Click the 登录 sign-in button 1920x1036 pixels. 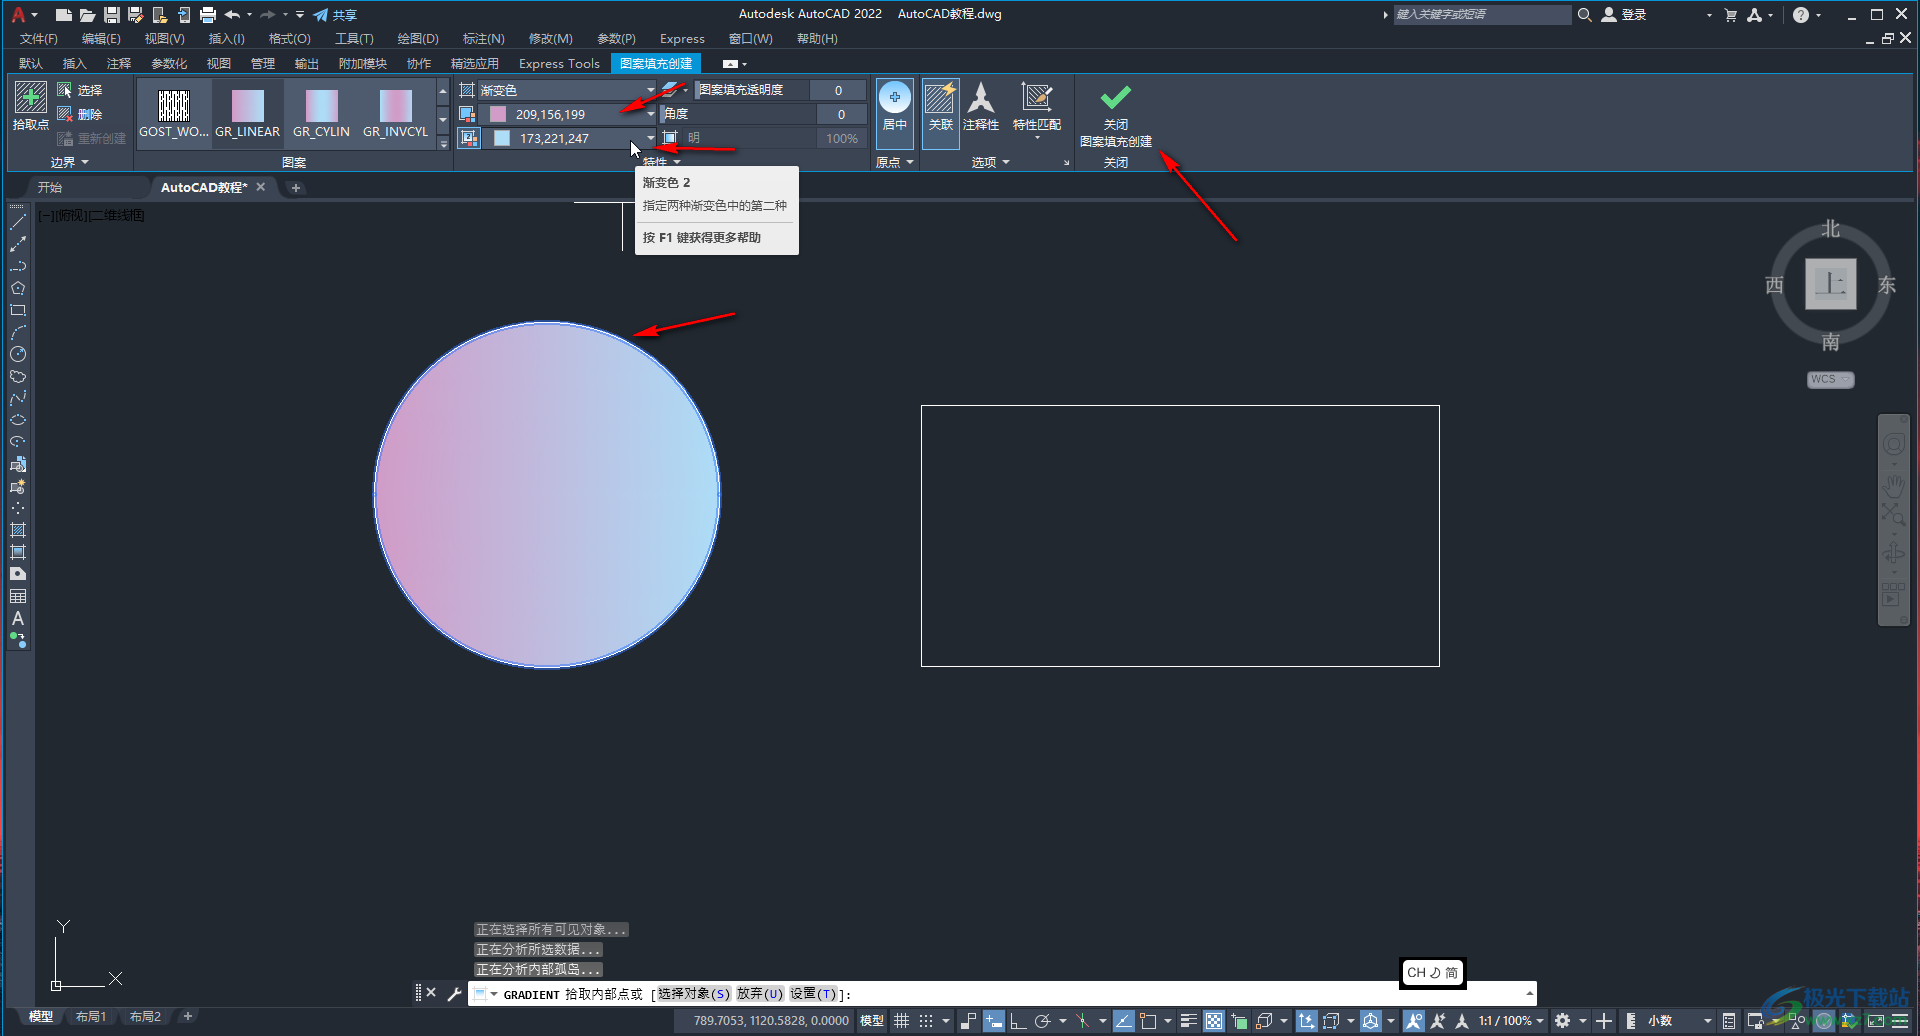1624,15
